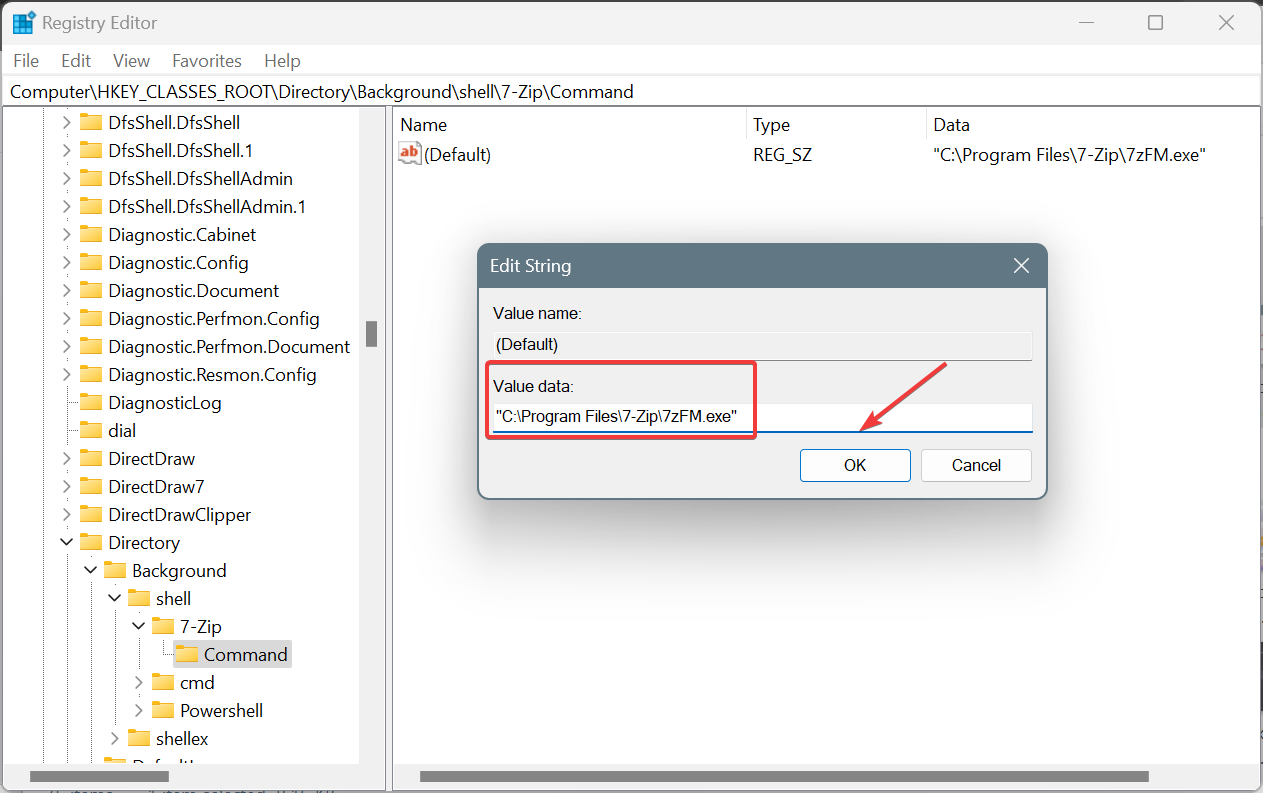
Task: Open the Favorites menu
Action: 206,61
